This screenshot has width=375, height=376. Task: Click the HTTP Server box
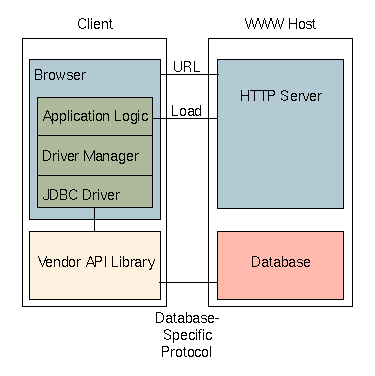click(x=280, y=134)
